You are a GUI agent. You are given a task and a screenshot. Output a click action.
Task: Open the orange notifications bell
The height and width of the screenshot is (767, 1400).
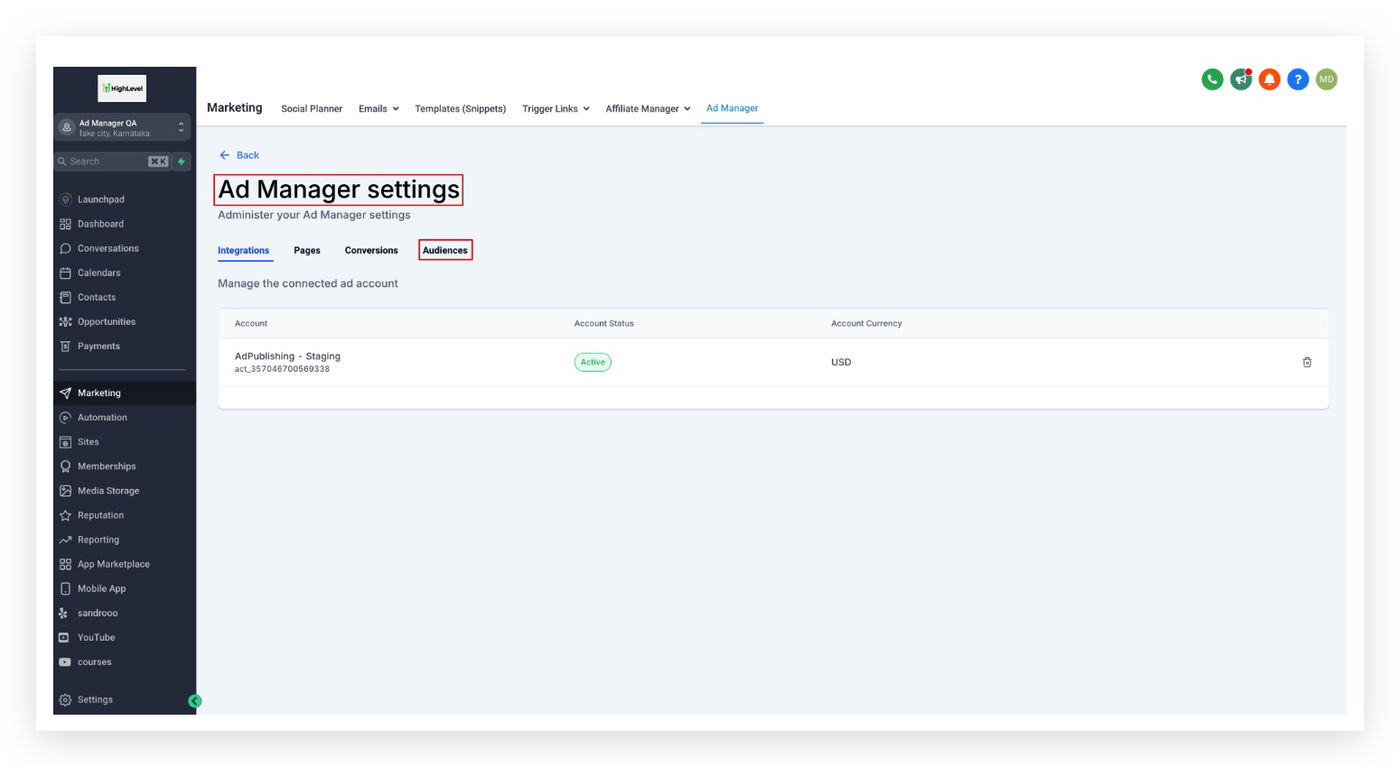[x=1269, y=79]
